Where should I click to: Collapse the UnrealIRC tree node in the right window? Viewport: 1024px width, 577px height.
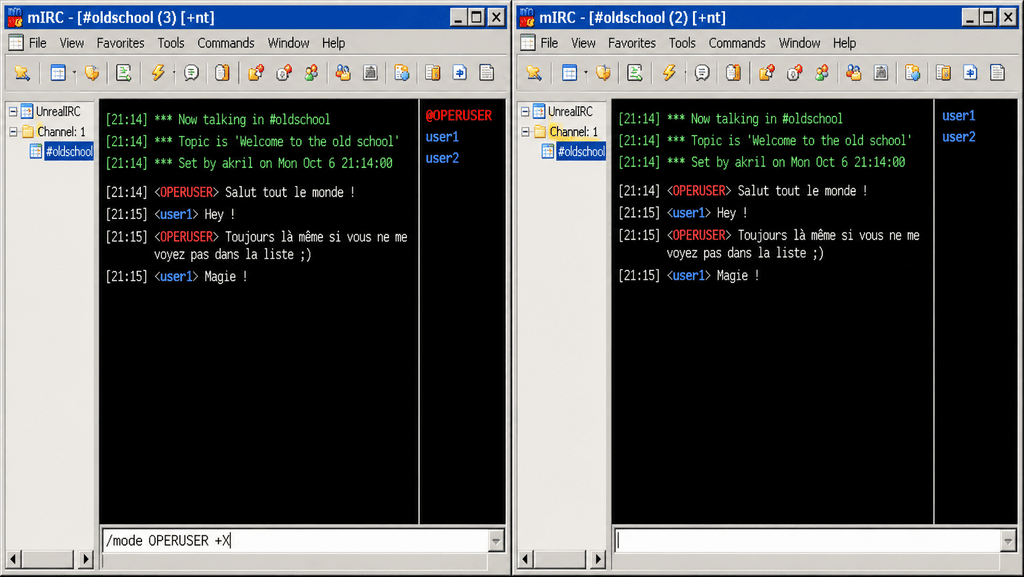click(525, 112)
